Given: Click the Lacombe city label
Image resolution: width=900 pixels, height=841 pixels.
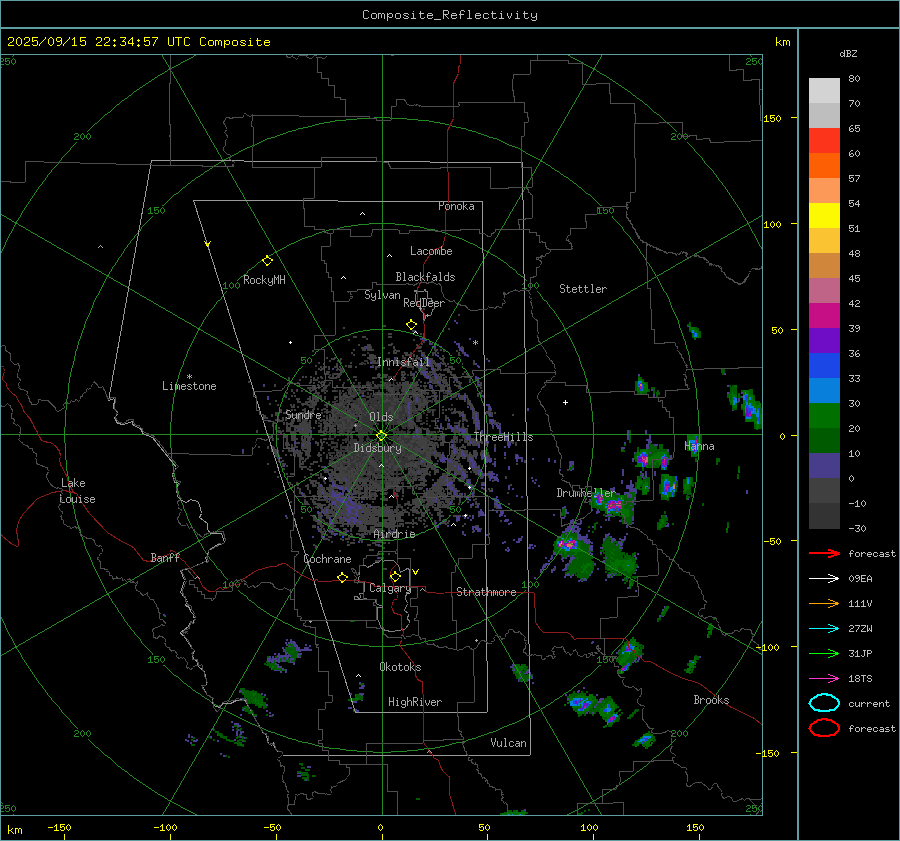Looking at the screenshot, I should pyautogui.click(x=431, y=251).
